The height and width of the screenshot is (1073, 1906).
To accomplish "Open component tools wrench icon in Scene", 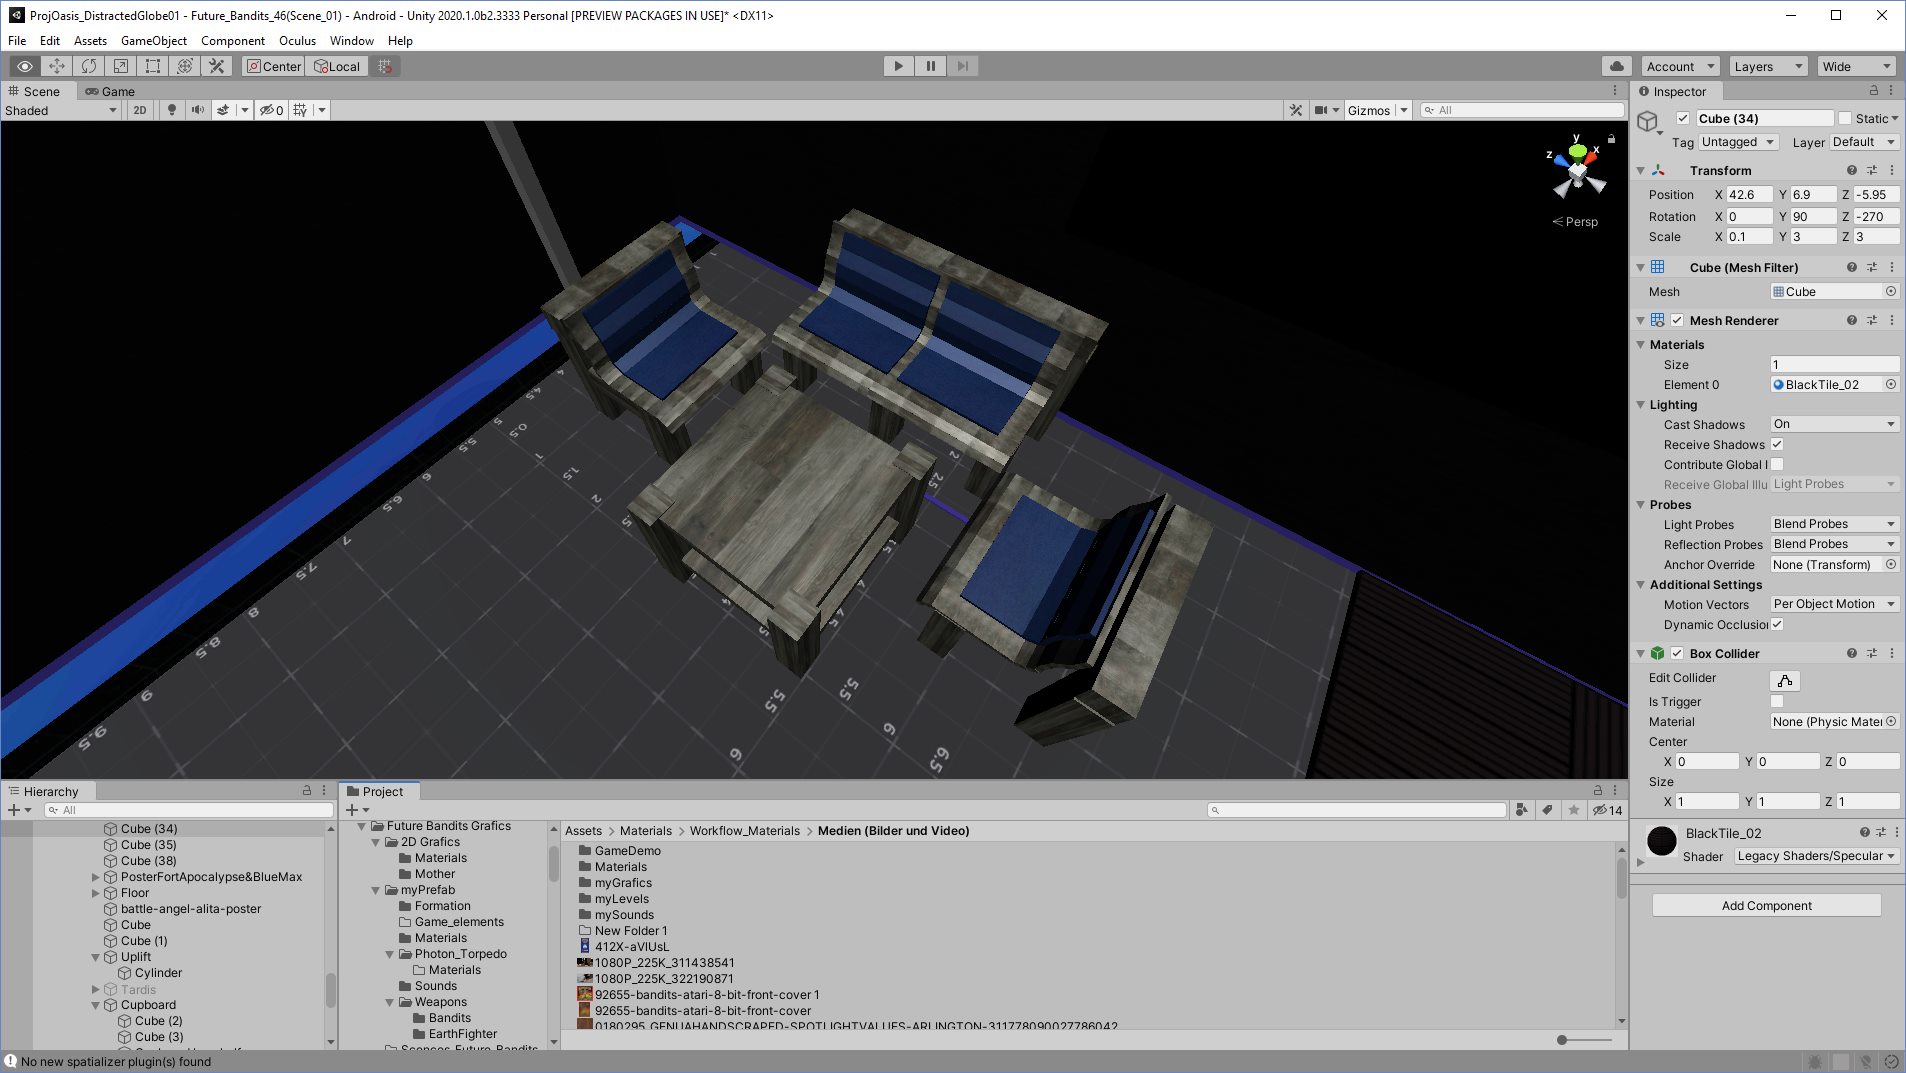I will [1296, 110].
